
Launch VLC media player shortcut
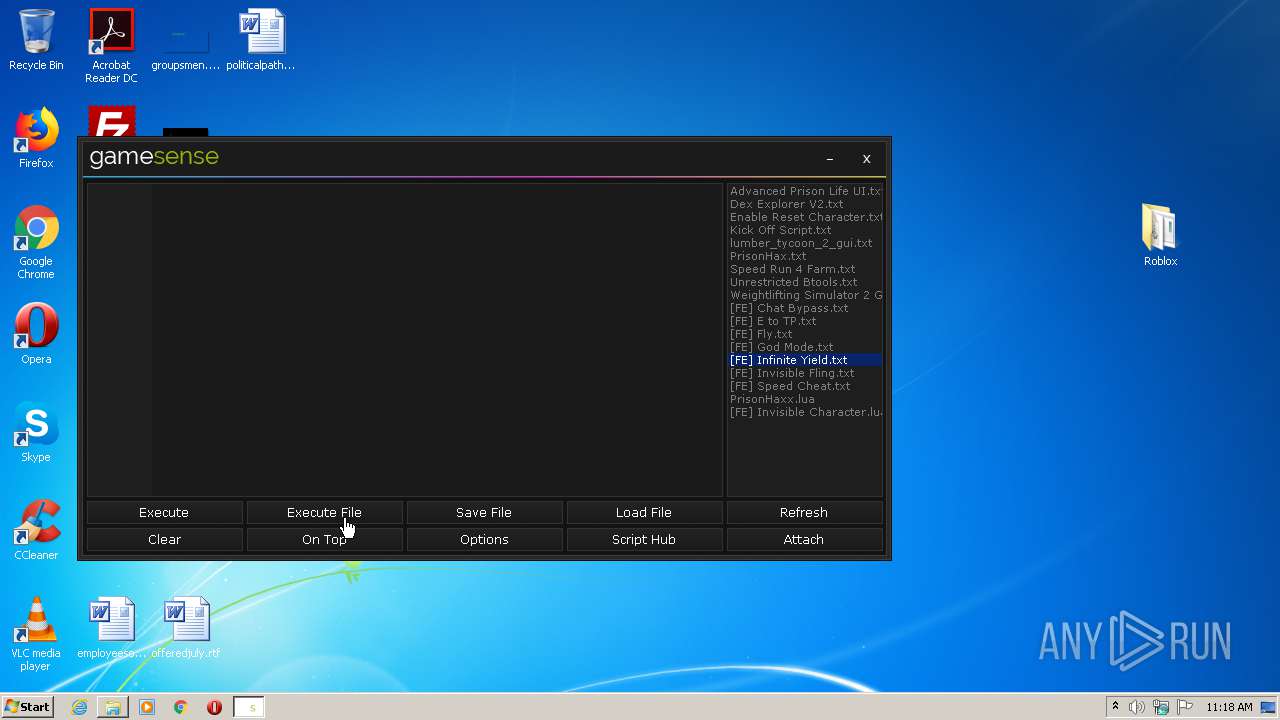36,634
